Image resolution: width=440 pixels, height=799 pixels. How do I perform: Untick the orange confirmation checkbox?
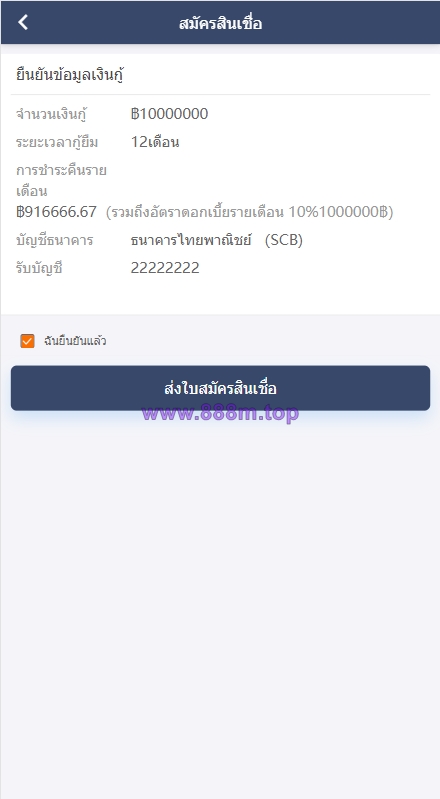point(27,341)
